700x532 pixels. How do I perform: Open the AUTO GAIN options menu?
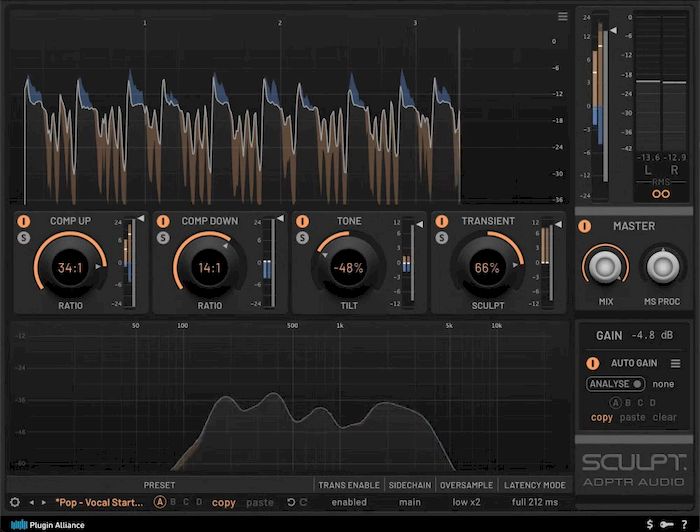tap(675, 364)
